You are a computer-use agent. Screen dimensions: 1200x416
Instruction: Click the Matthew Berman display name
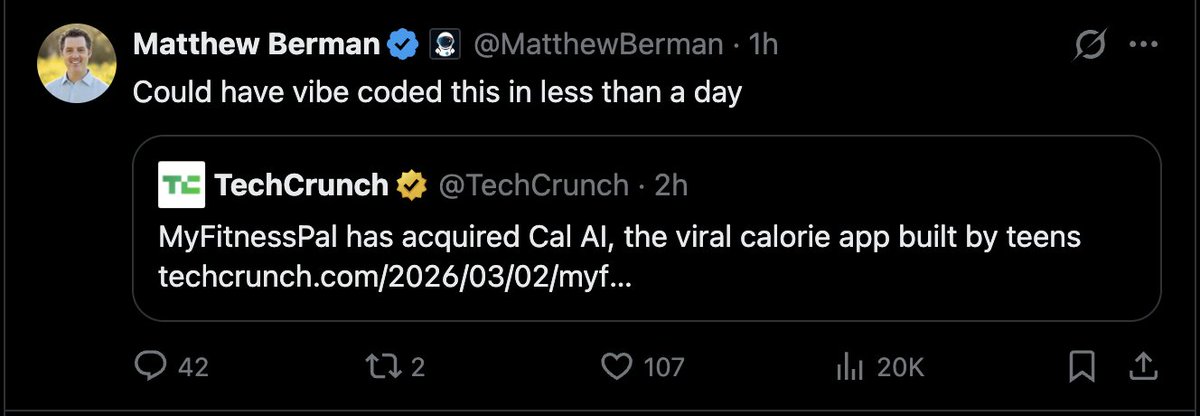[x=256, y=45]
